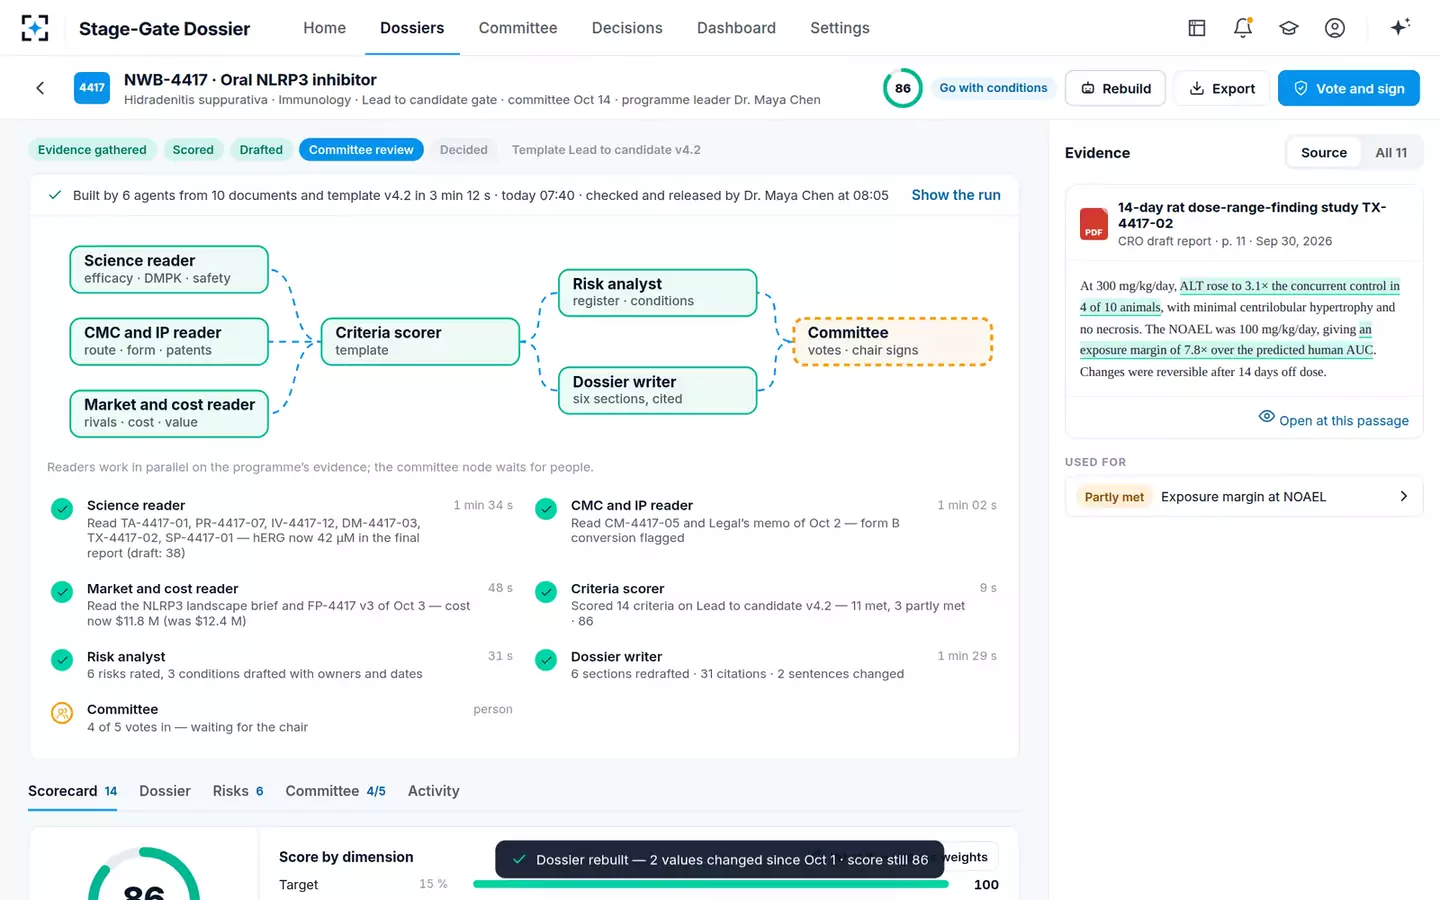Expand the Exposure margin at NOAEL row
This screenshot has width=1440, height=900.
(x=1244, y=496)
